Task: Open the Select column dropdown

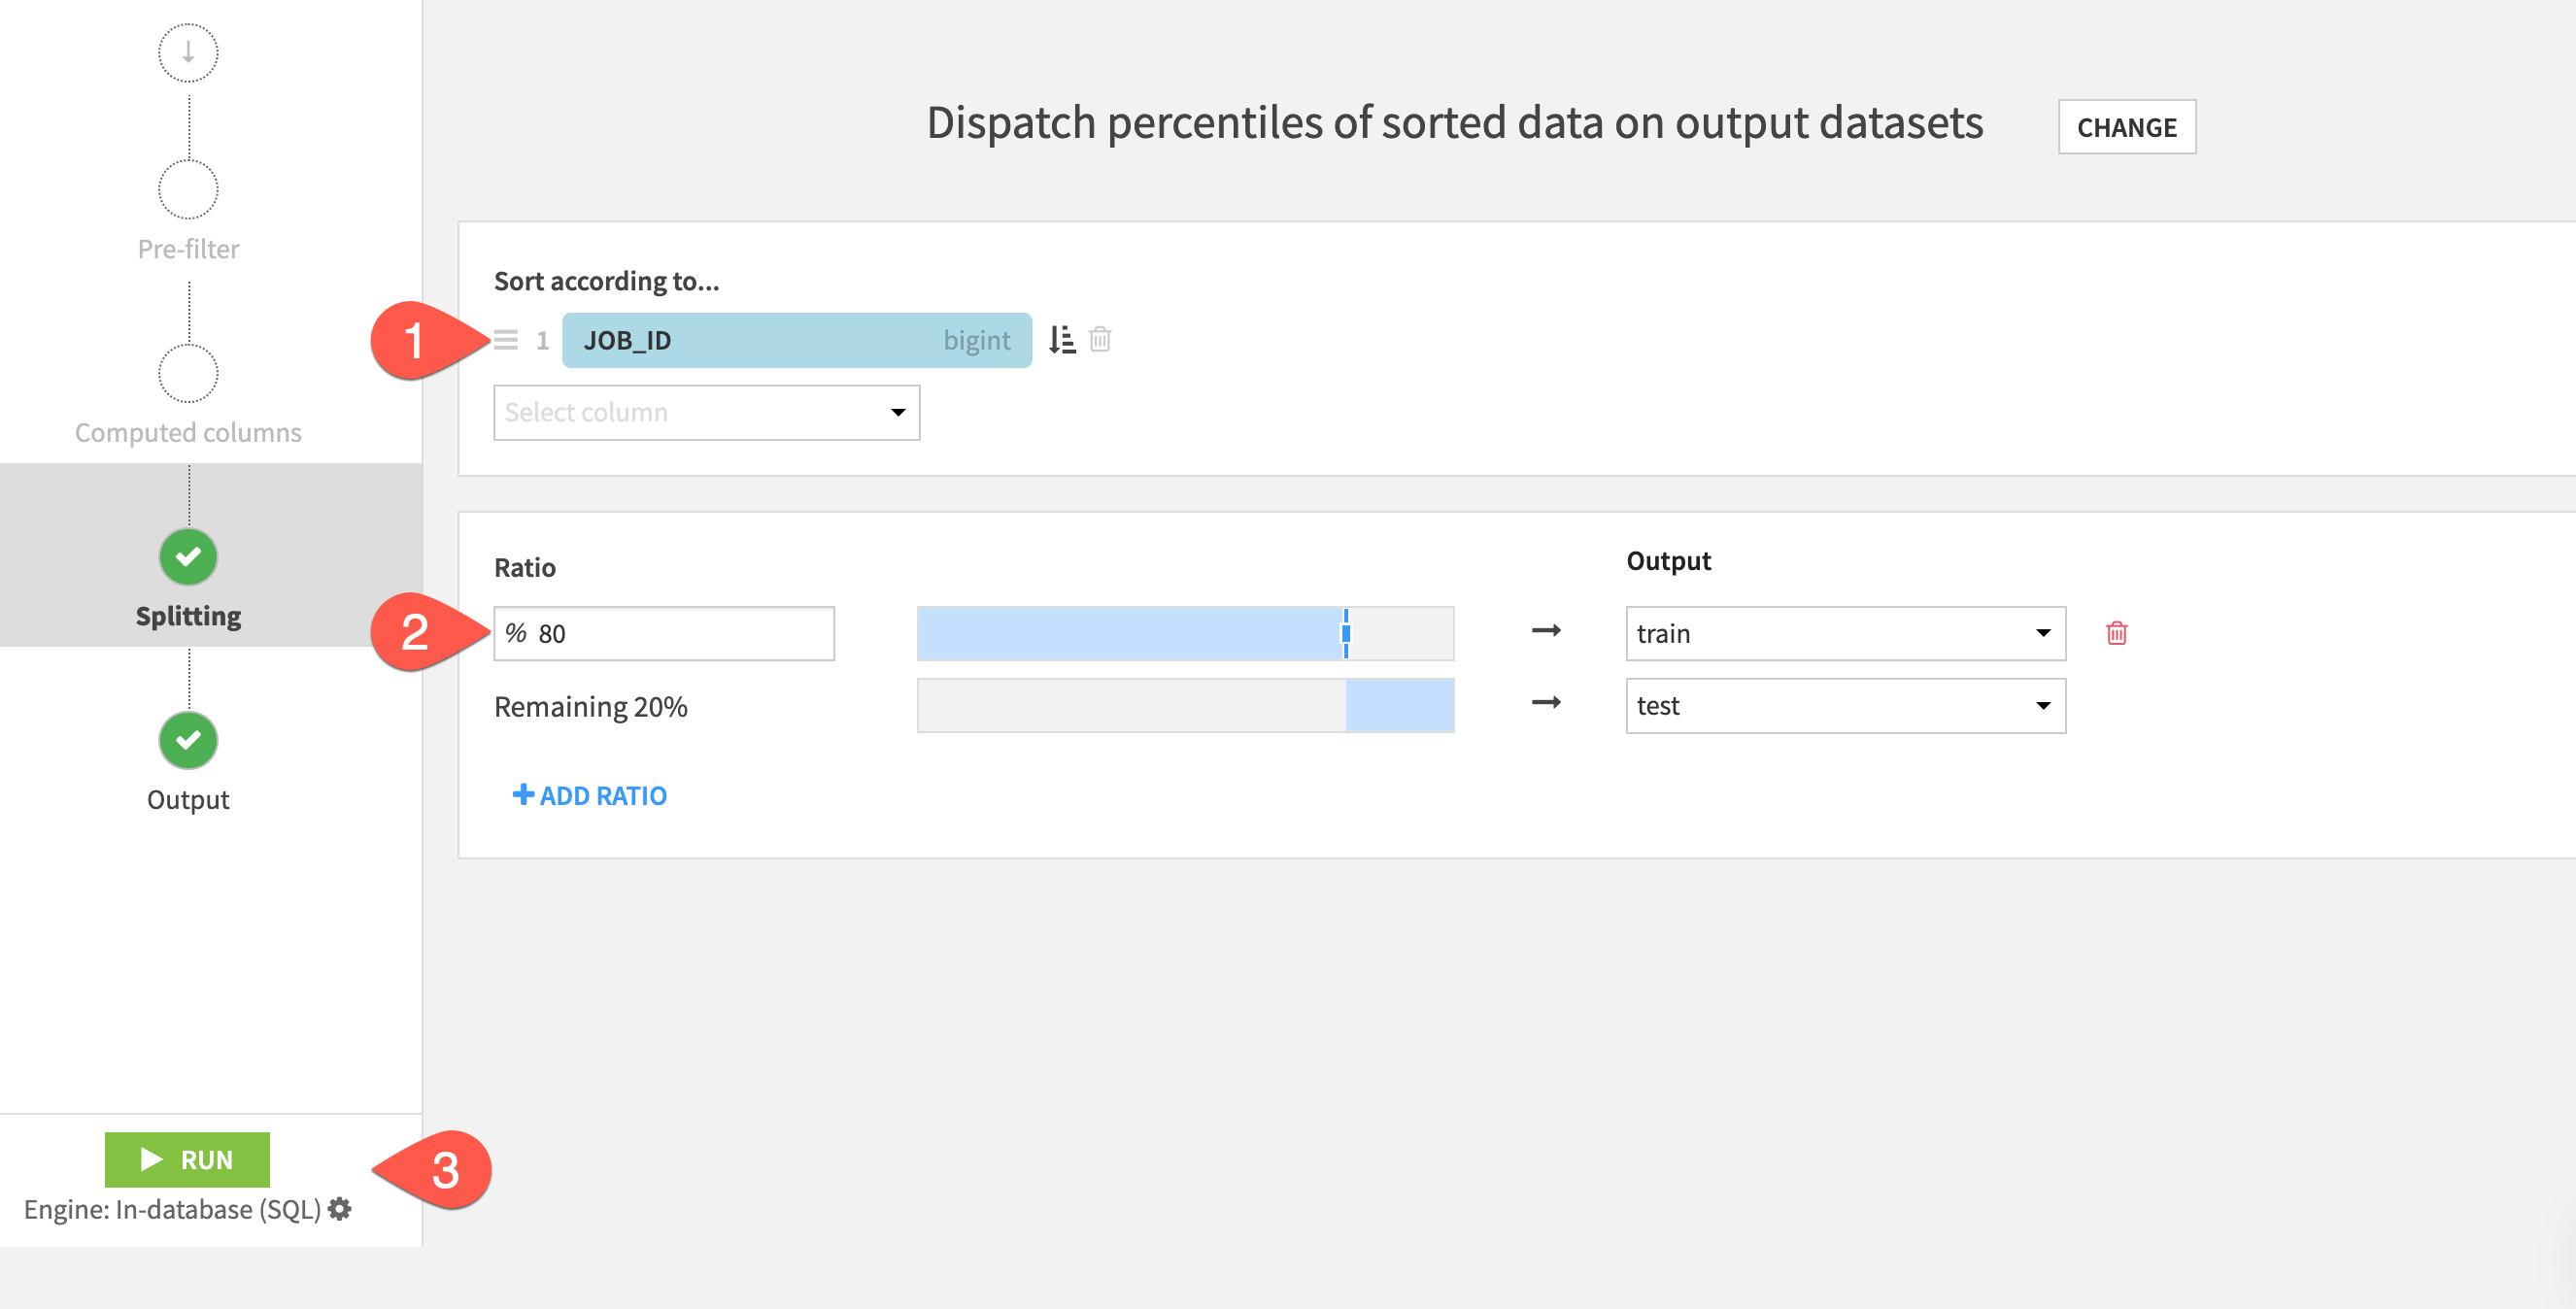Action: point(706,412)
